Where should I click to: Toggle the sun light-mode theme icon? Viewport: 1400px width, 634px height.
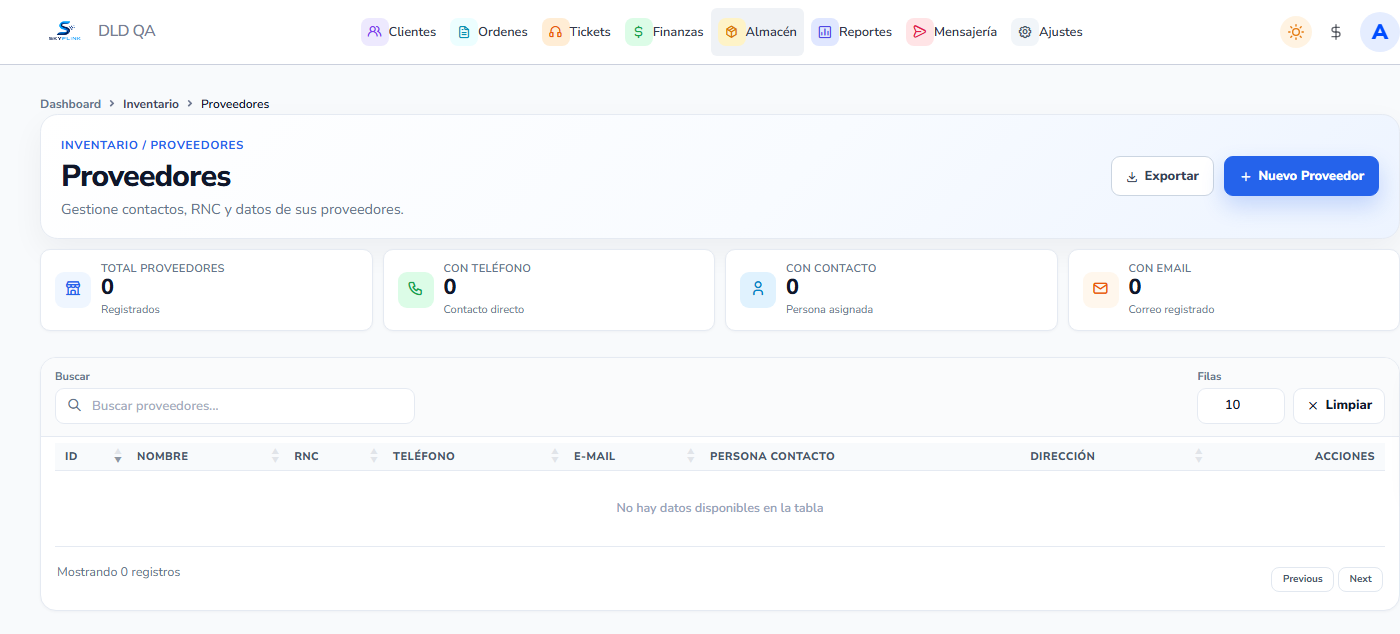click(1296, 32)
